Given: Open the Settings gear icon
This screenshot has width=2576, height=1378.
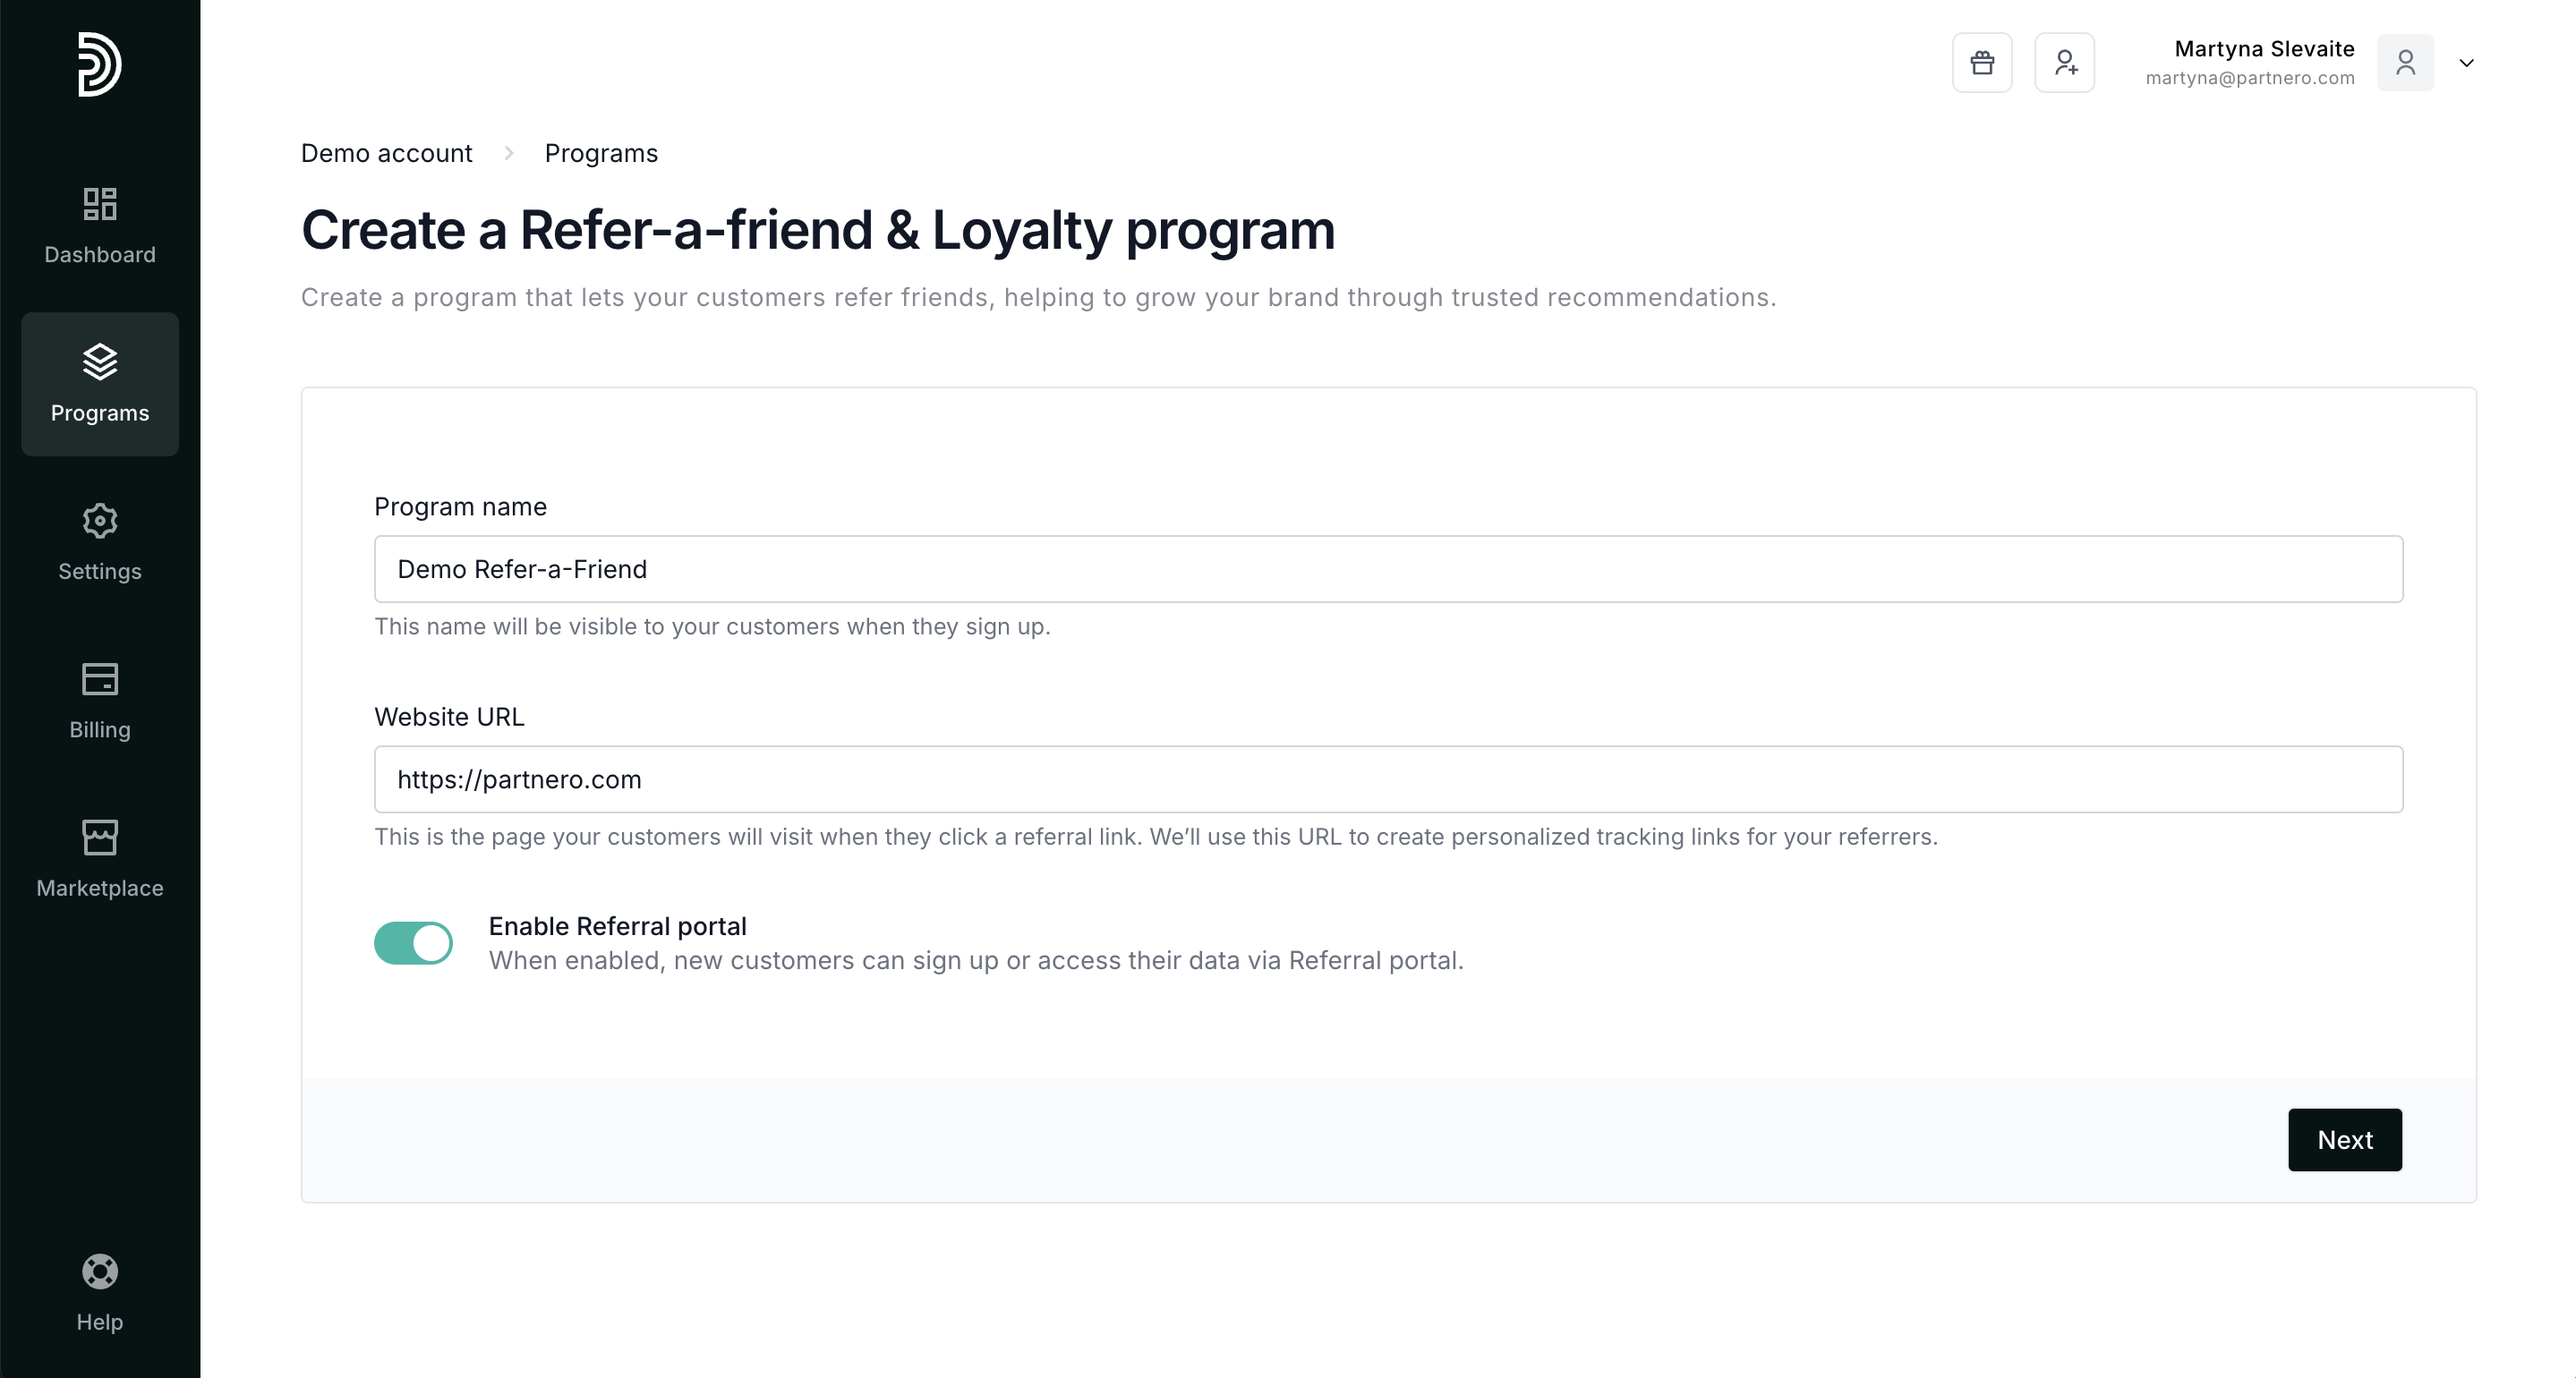Looking at the screenshot, I should pos(99,521).
